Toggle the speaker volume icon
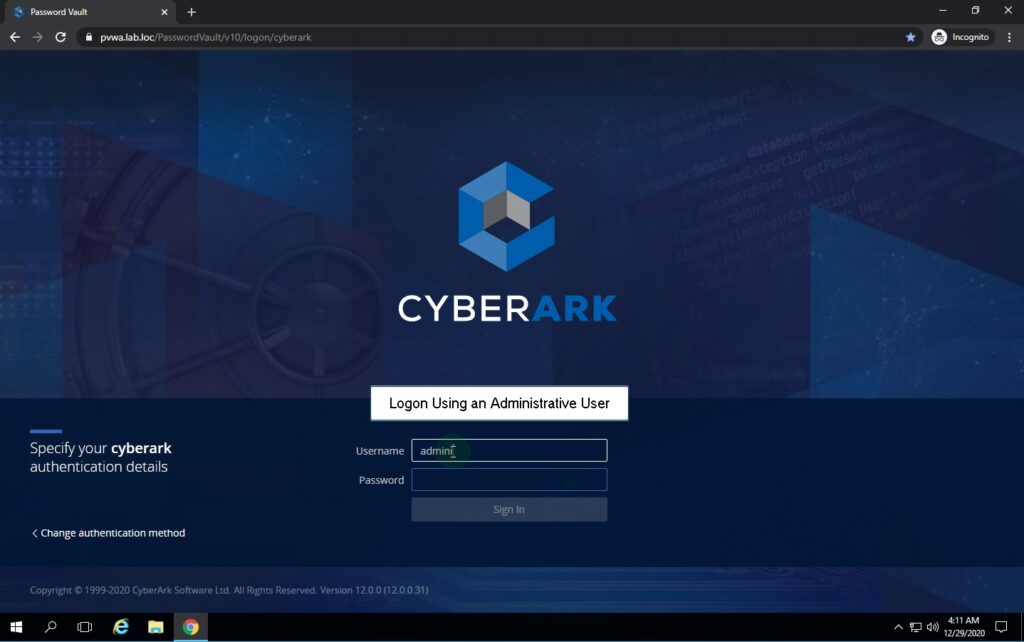 [935, 627]
